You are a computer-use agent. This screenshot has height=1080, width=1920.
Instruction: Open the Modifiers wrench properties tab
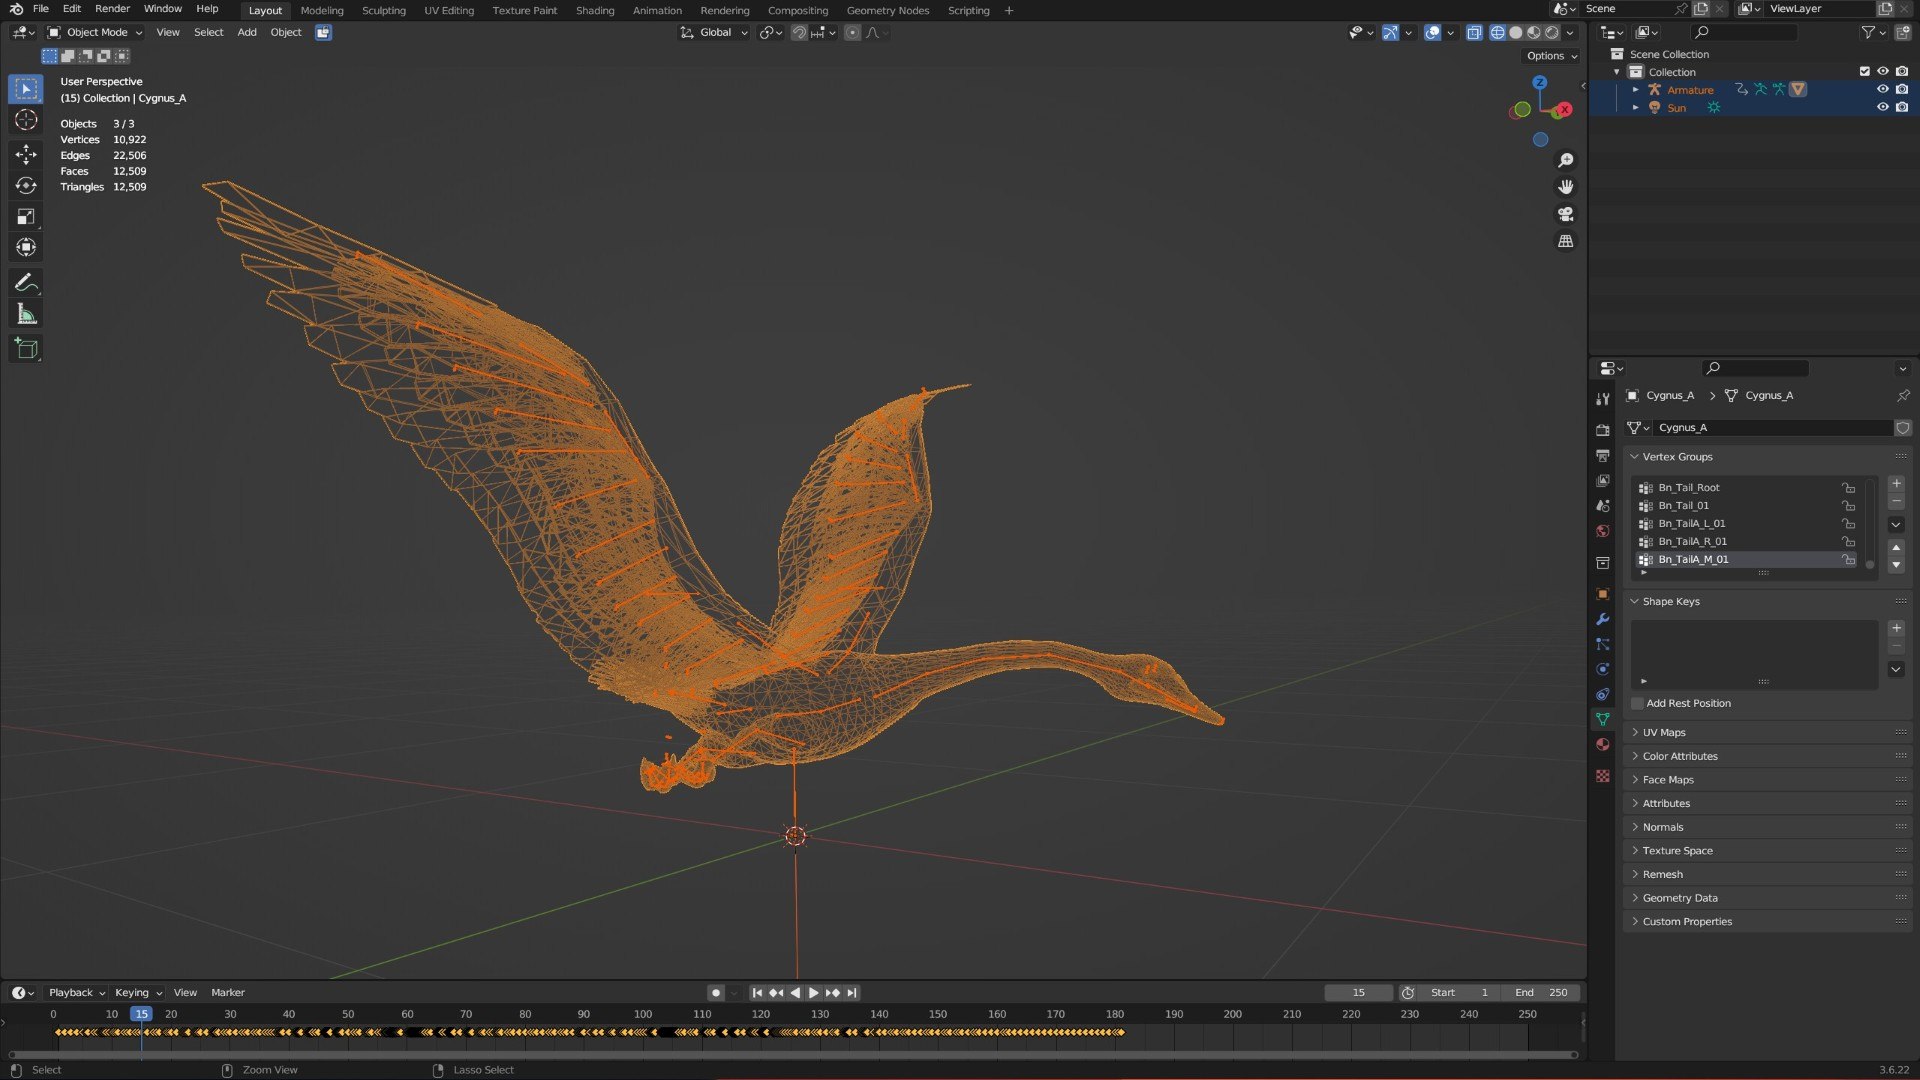coord(1603,619)
